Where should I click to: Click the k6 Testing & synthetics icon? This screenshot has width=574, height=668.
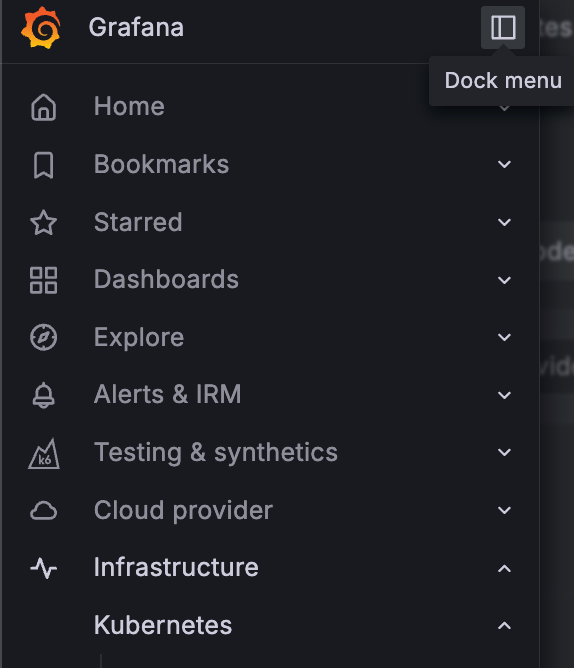(x=43, y=454)
